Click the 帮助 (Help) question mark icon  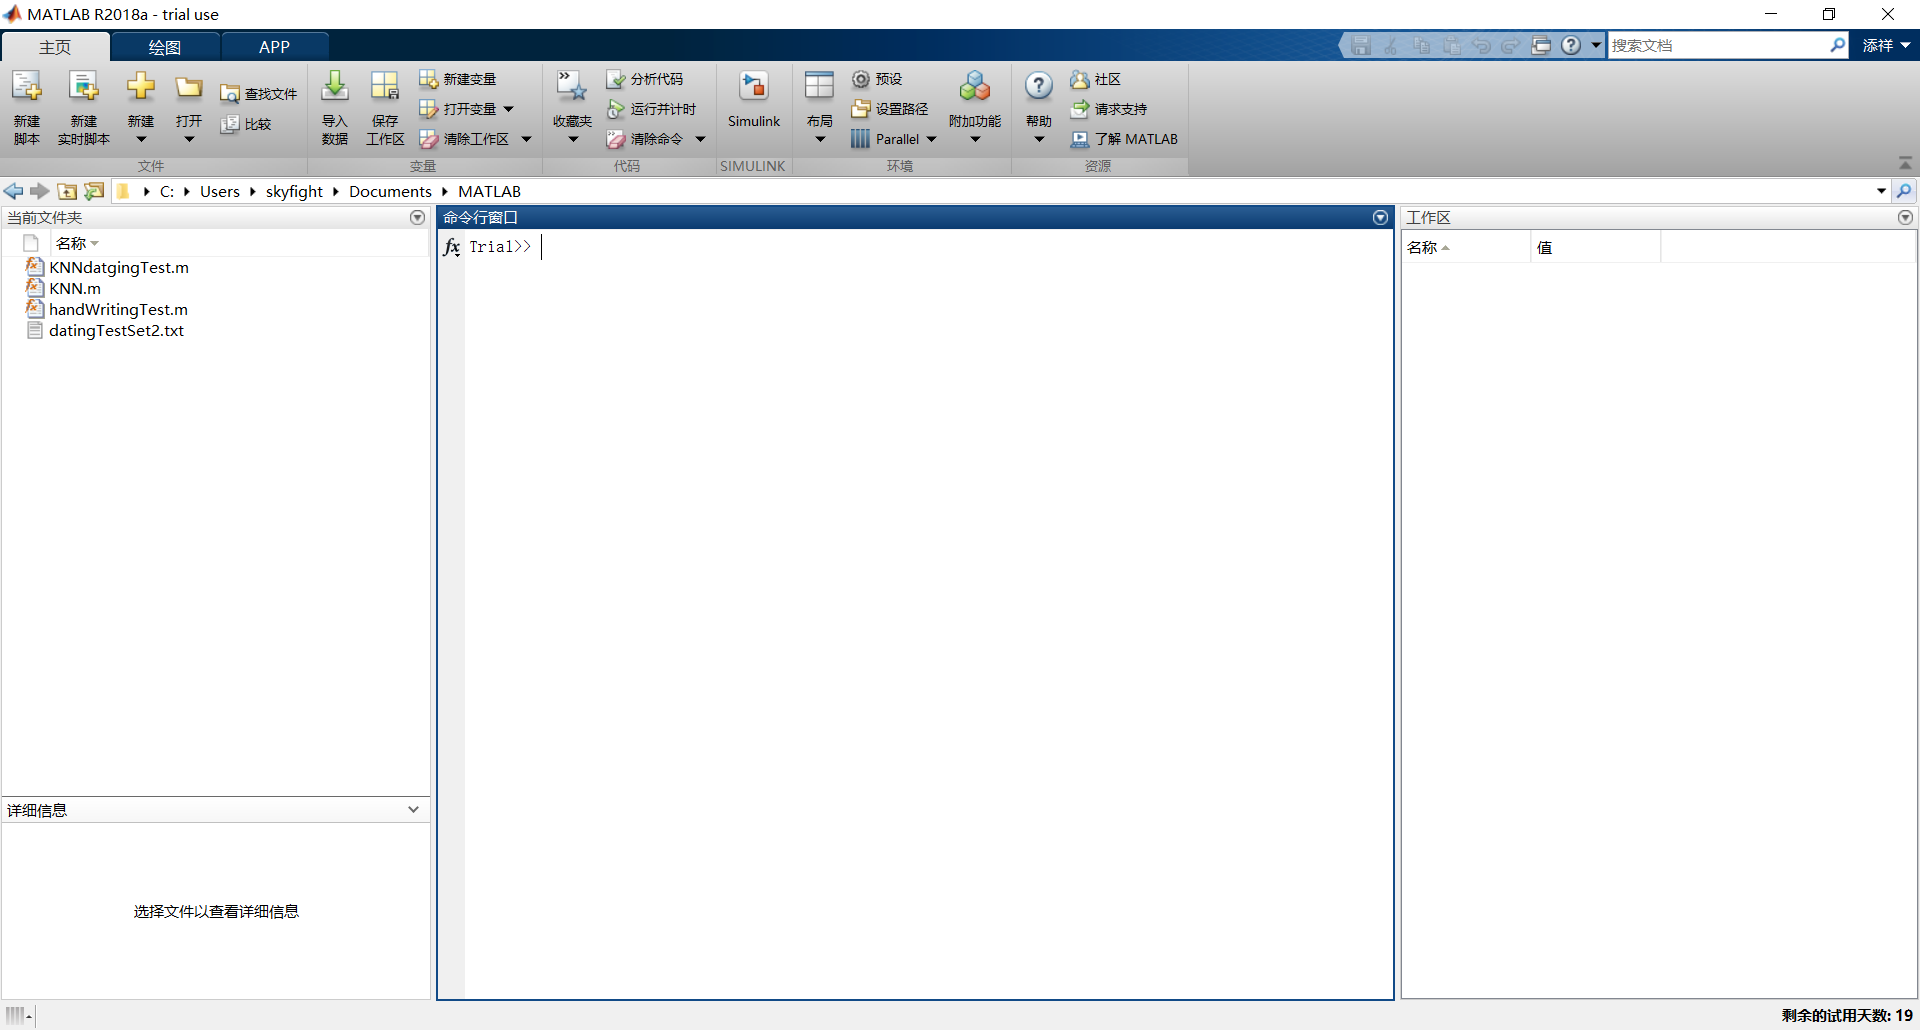1039,87
